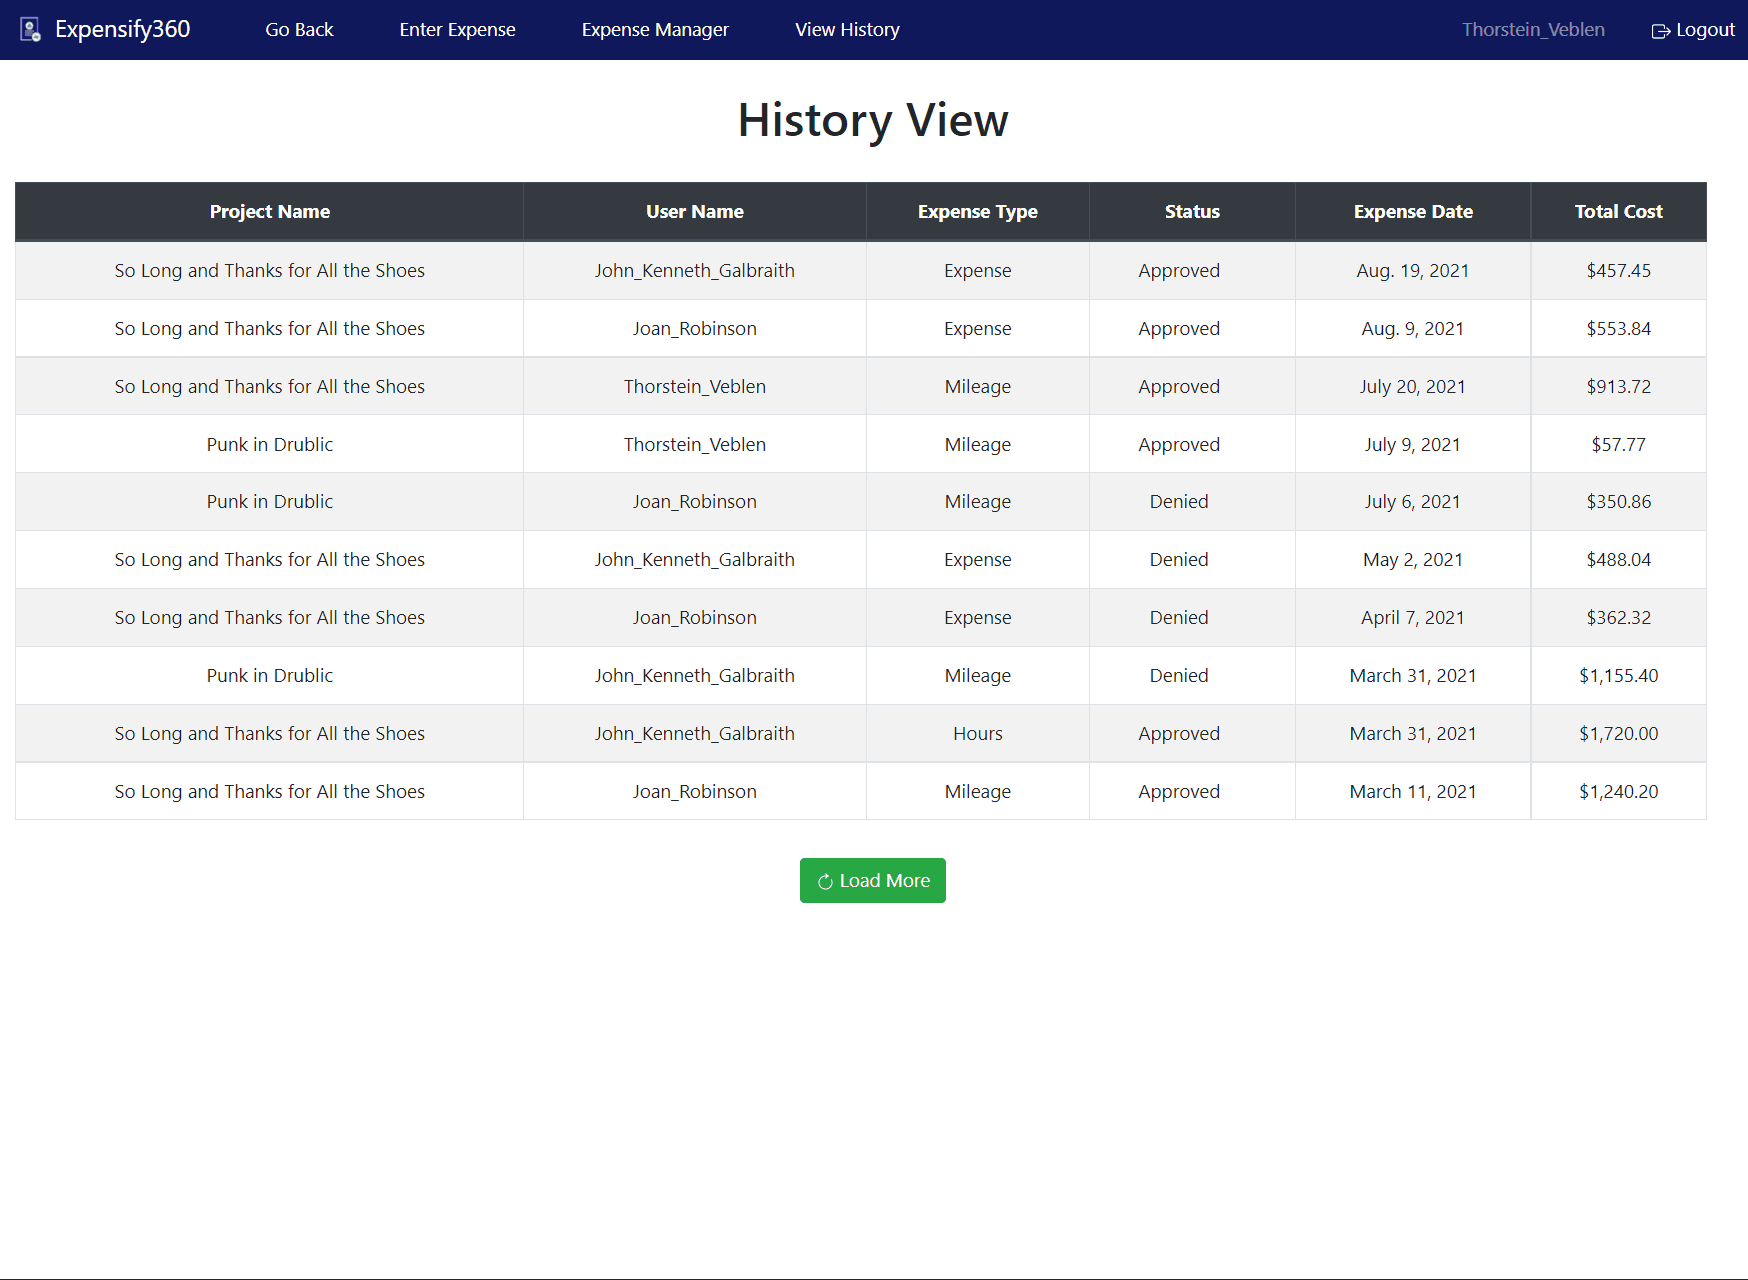Viewport: 1748px width, 1280px height.
Task: Select the $457.45 expense row cost
Action: pyautogui.click(x=1618, y=271)
